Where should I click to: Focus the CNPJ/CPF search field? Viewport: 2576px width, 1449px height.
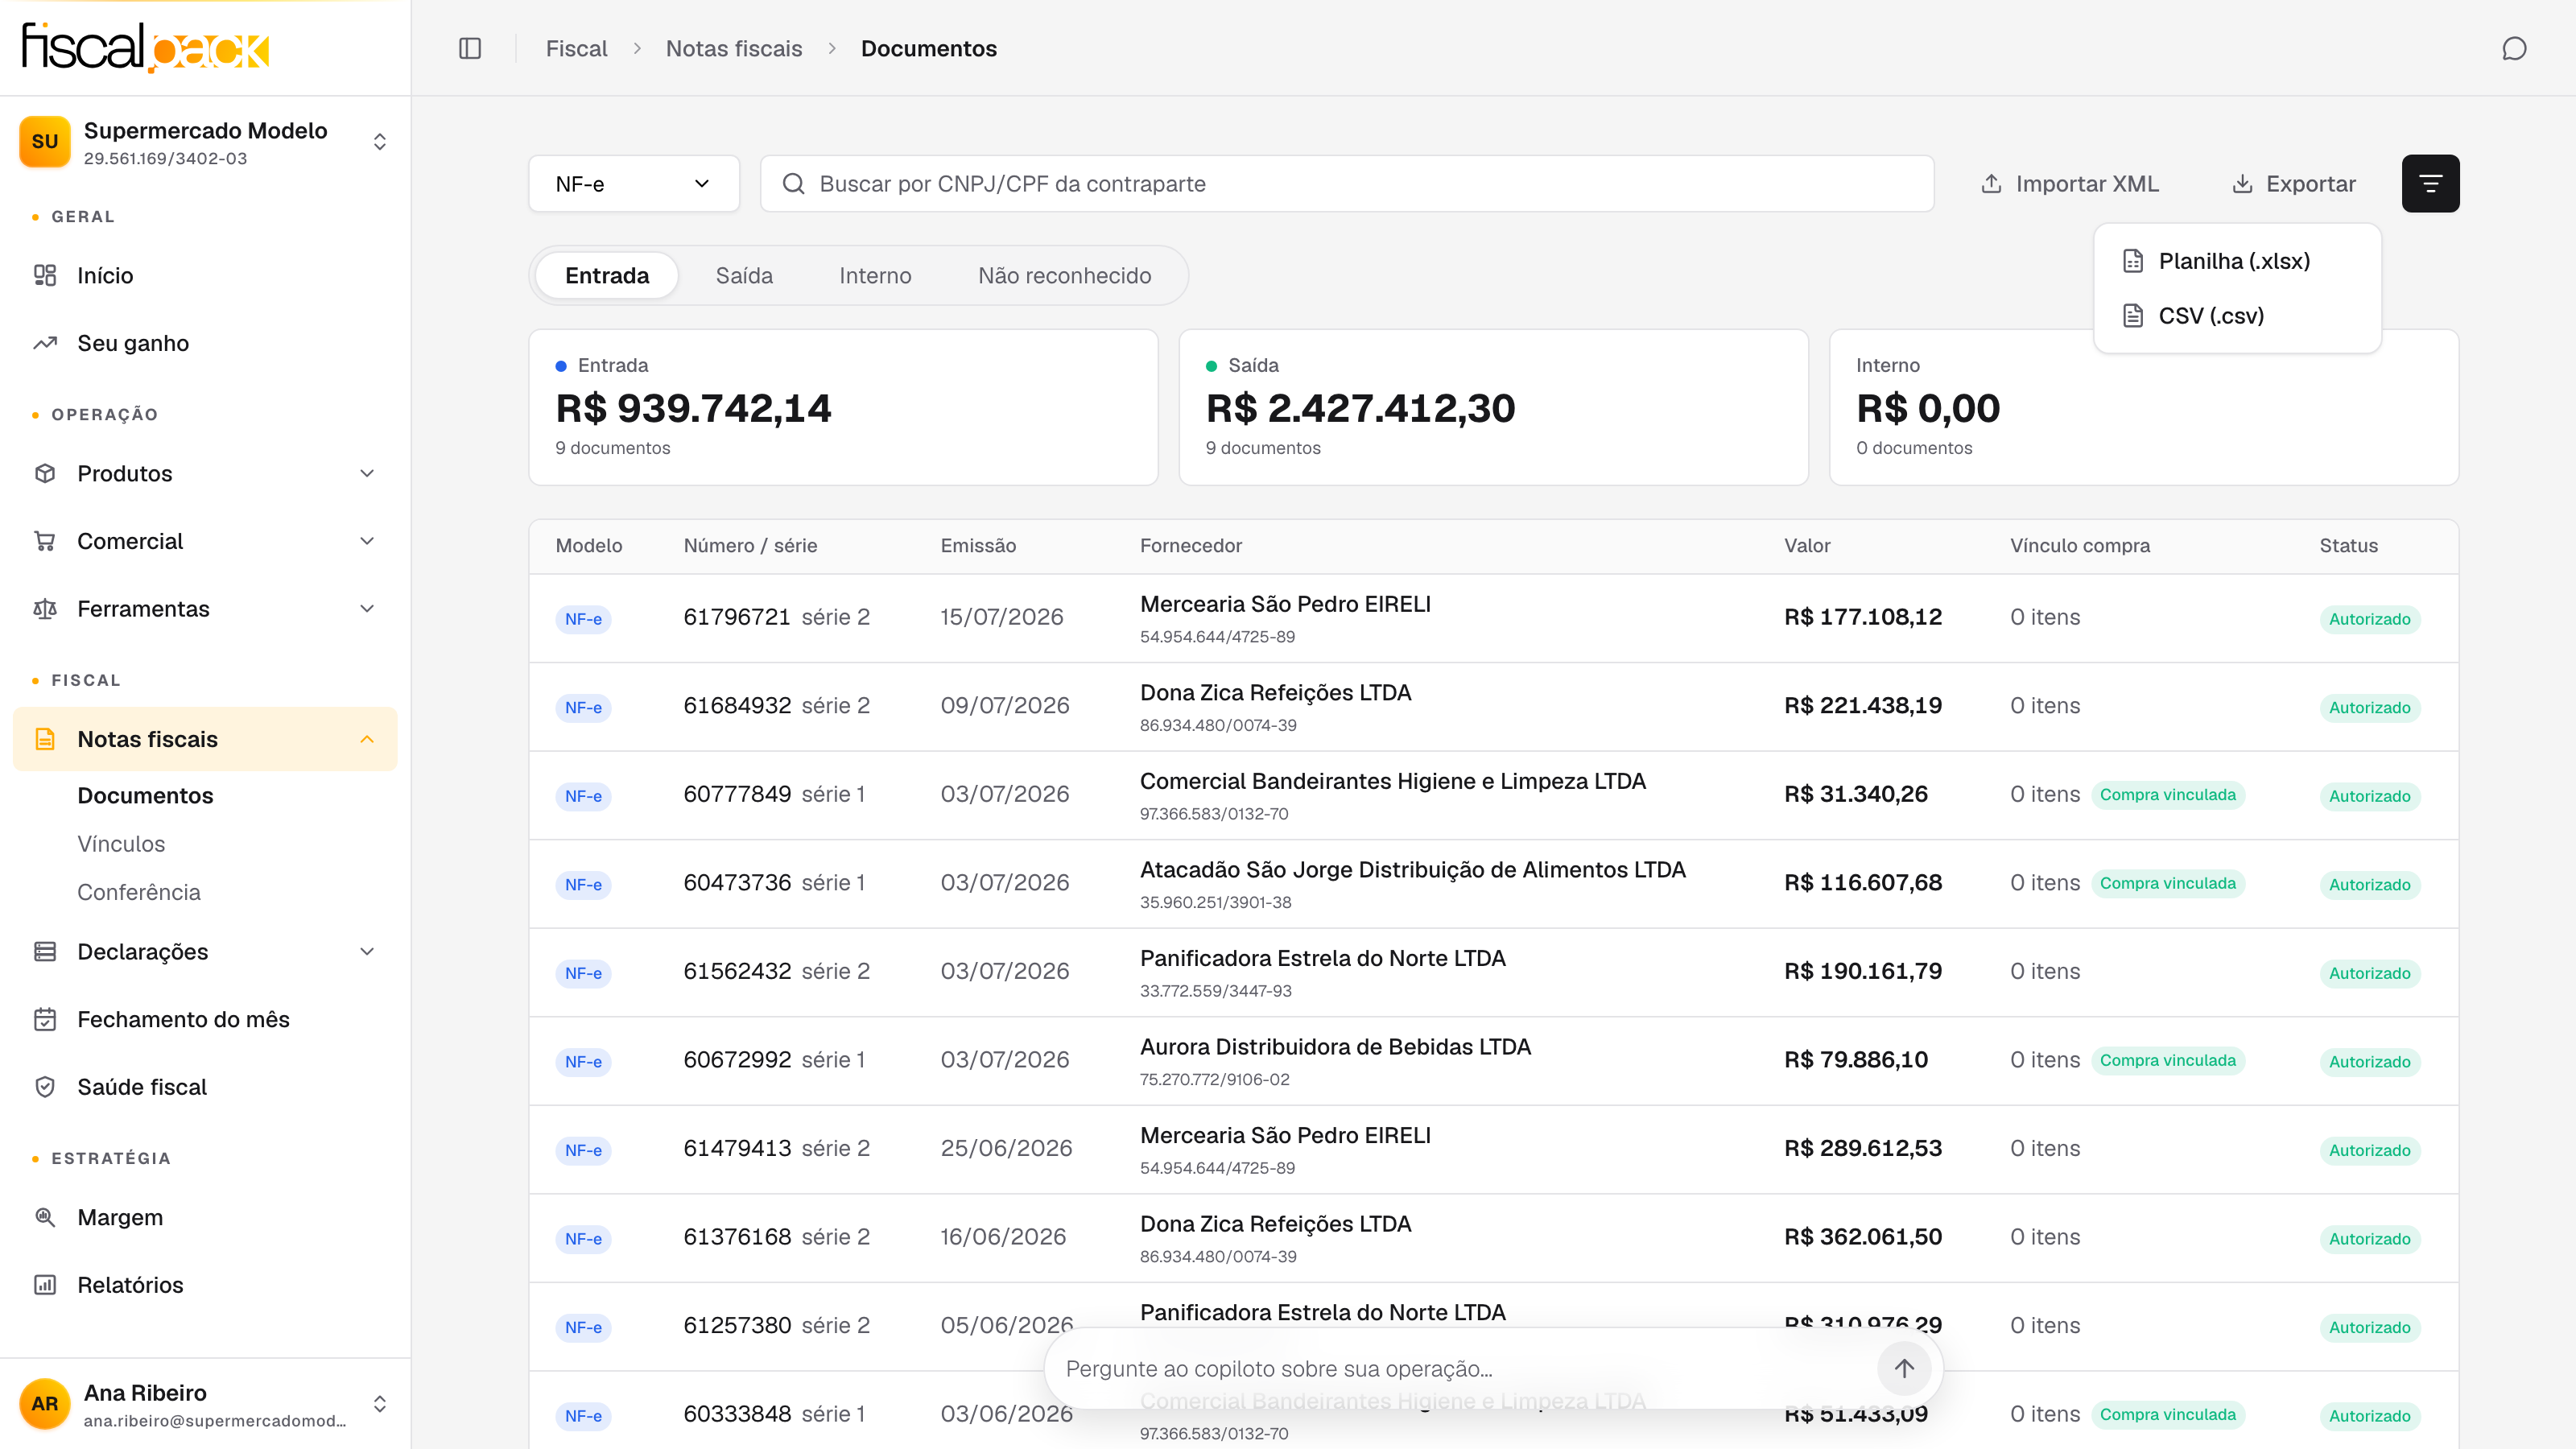tap(1346, 184)
